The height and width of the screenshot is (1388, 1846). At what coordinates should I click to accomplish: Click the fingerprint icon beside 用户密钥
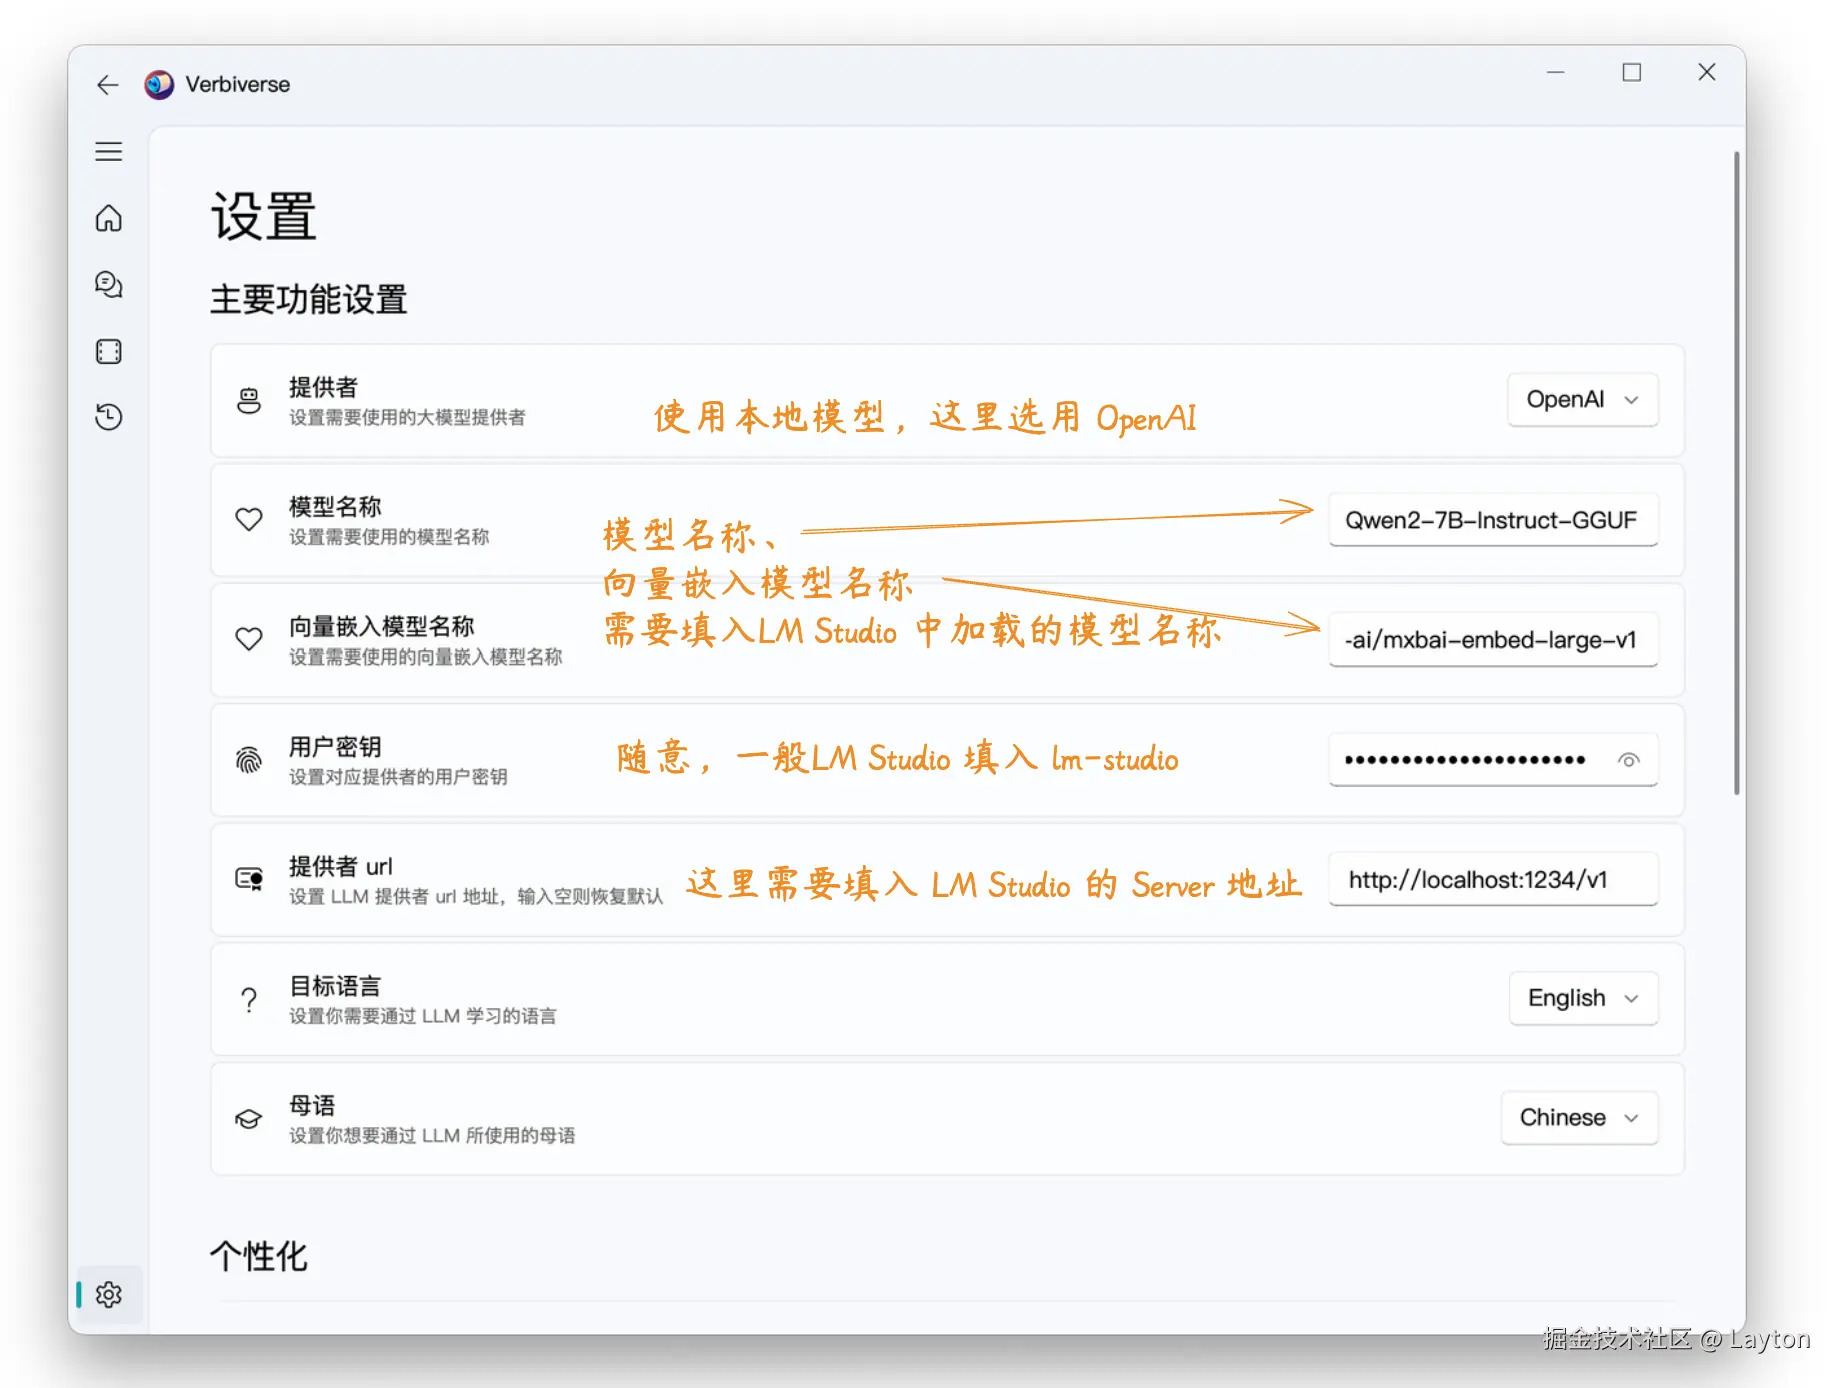249,760
